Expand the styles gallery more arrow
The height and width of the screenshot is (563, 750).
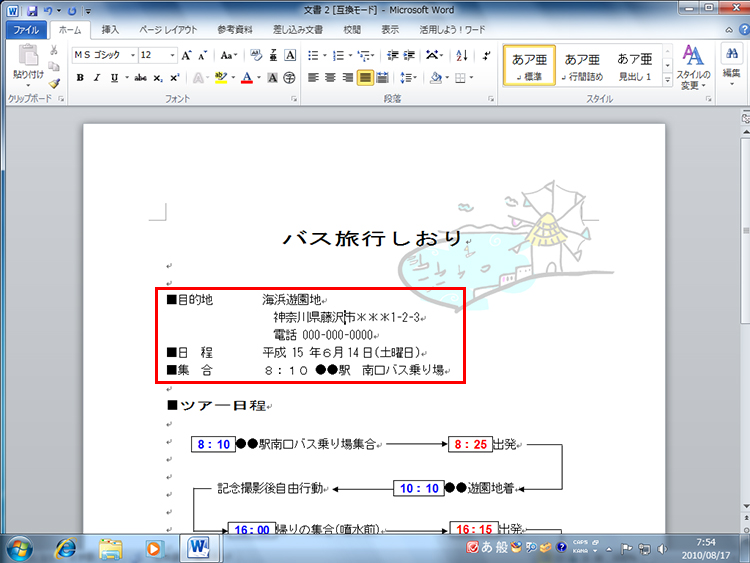coord(667,81)
